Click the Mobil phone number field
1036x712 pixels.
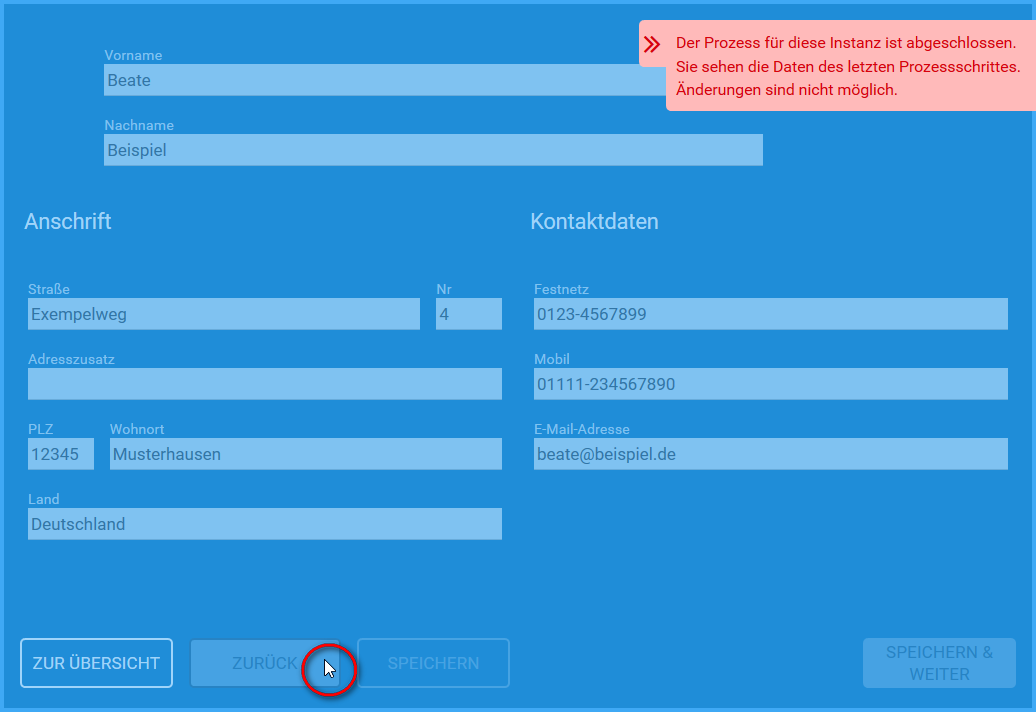click(x=771, y=384)
